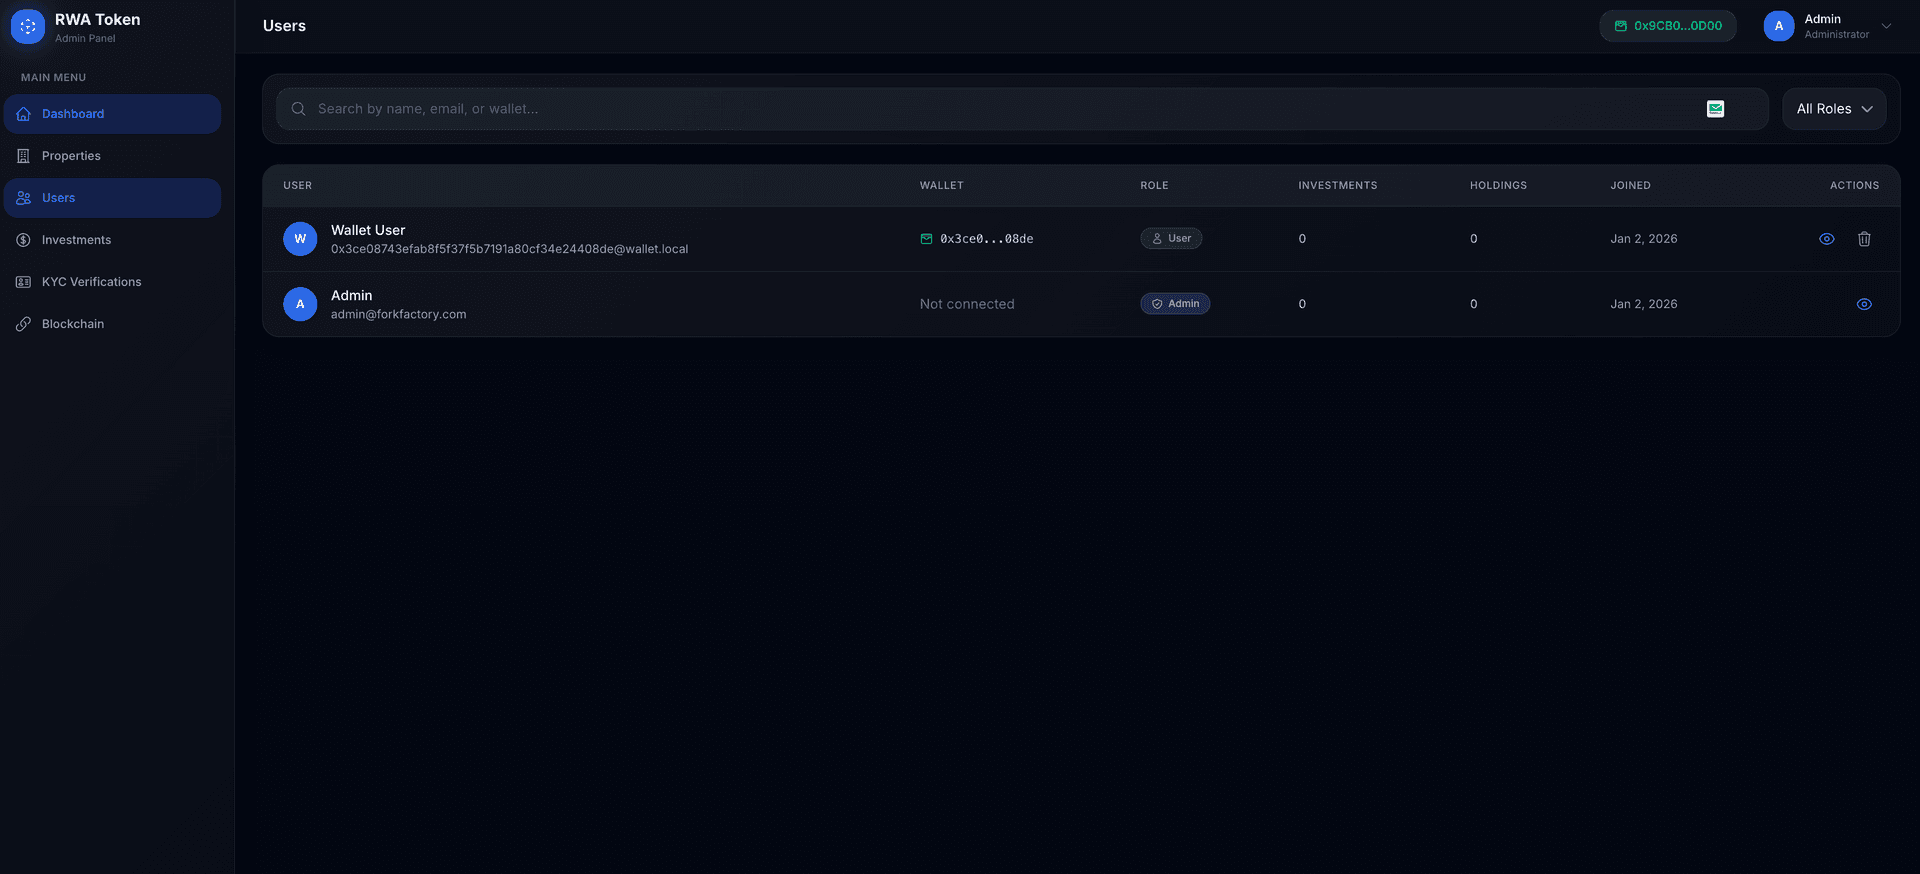The width and height of the screenshot is (1920, 874).
Task: Click the Wallet User avatar circle
Action: [300, 239]
